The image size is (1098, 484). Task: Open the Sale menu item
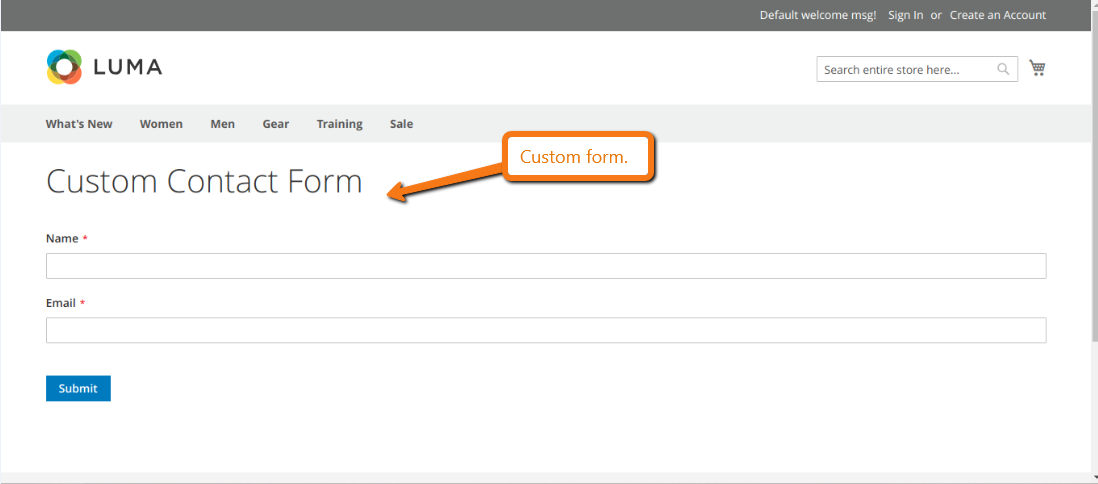coord(401,124)
